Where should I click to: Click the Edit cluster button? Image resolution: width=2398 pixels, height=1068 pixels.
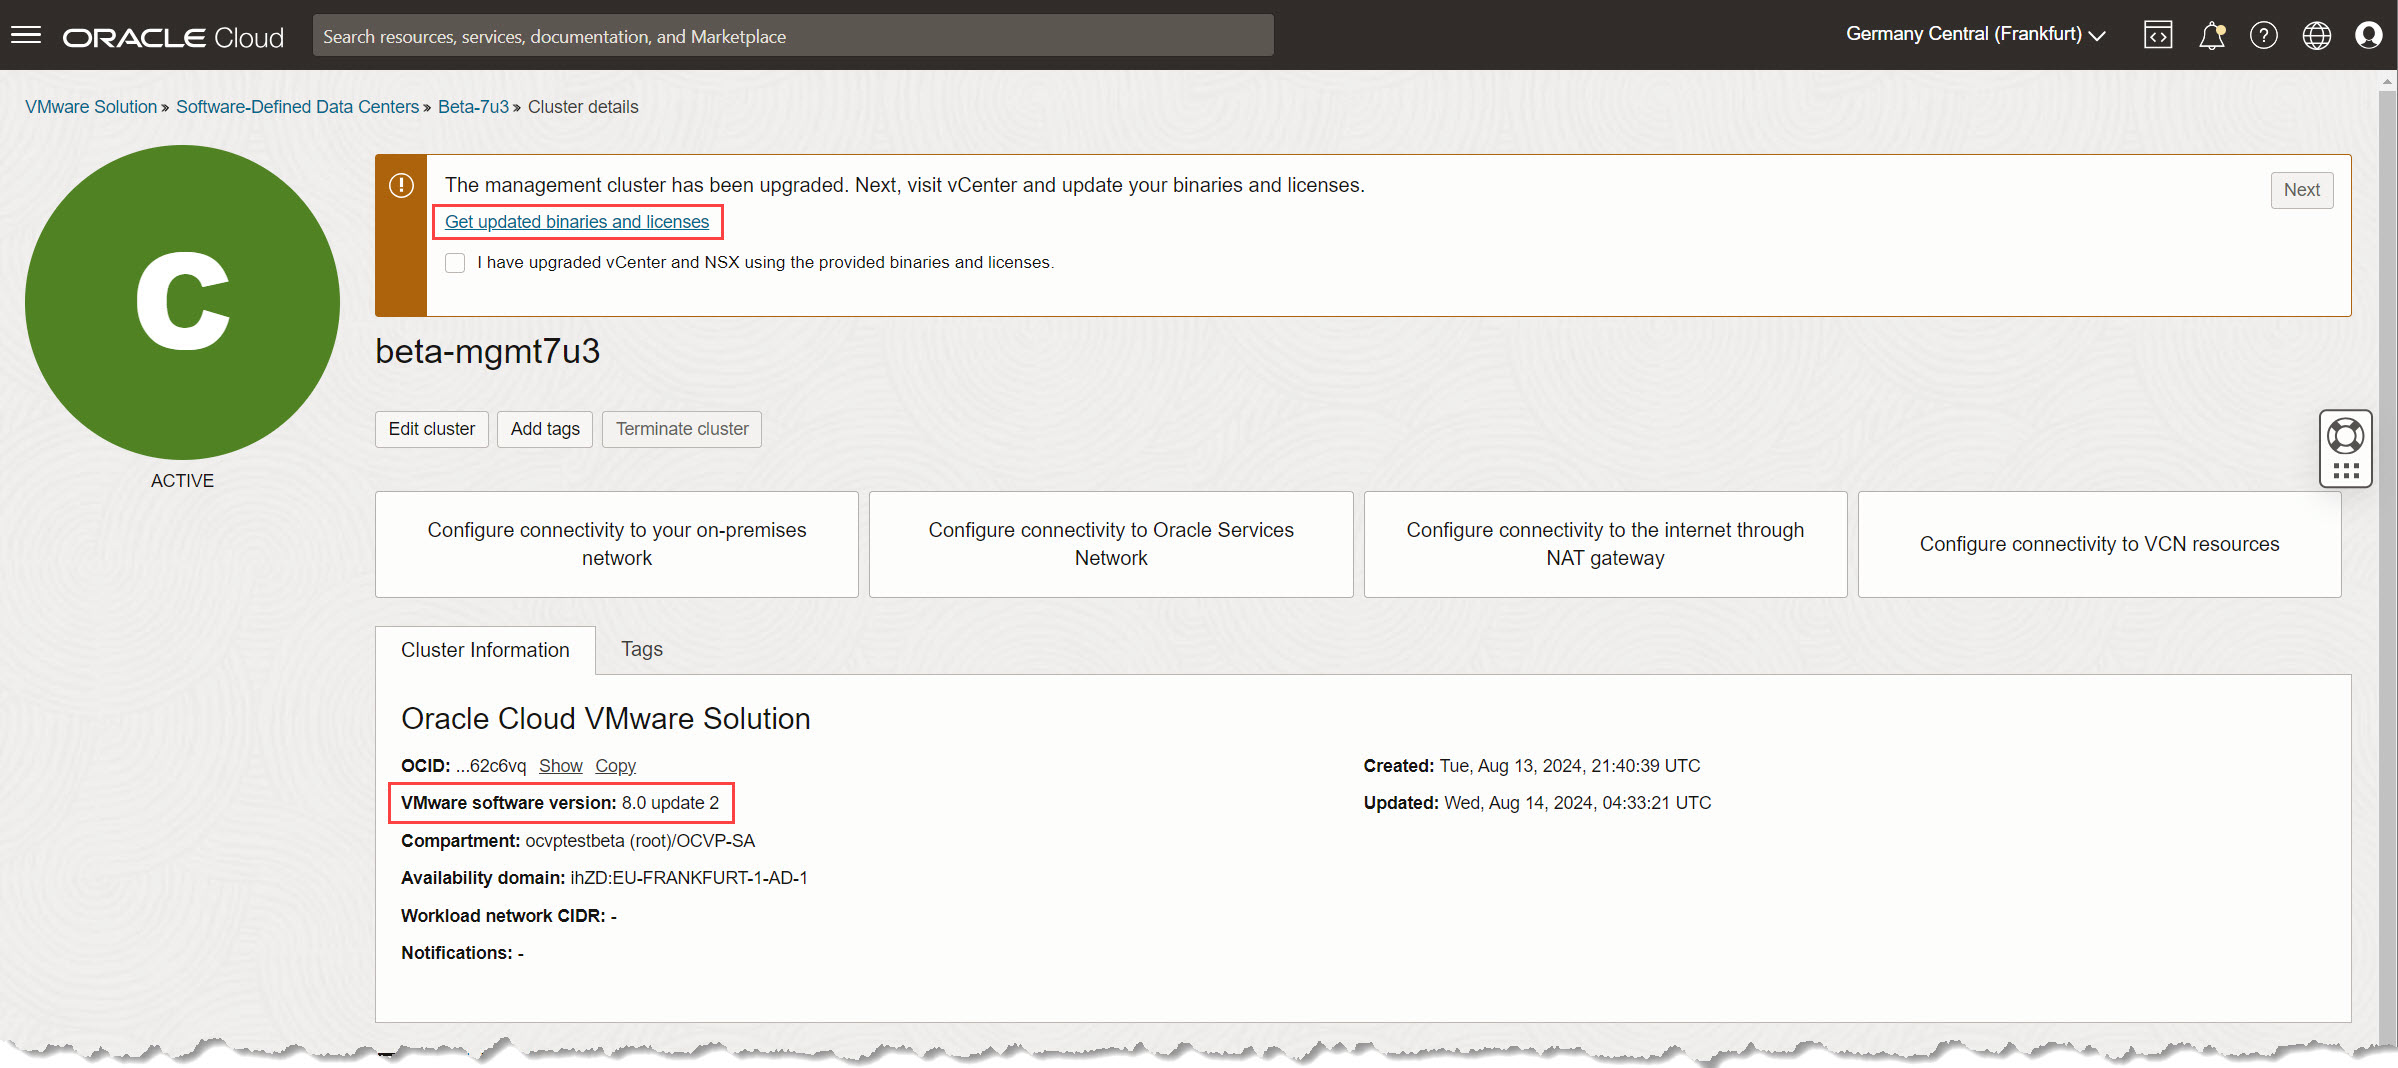click(x=432, y=429)
